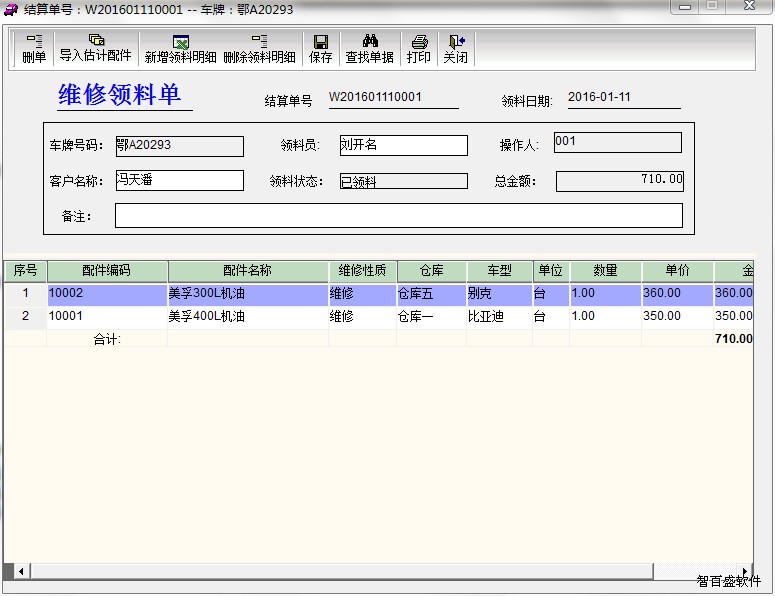Viewport: 775px width, 596px height.
Task: Click the 合计 total value 710.00
Action: [x=733, y=339]
